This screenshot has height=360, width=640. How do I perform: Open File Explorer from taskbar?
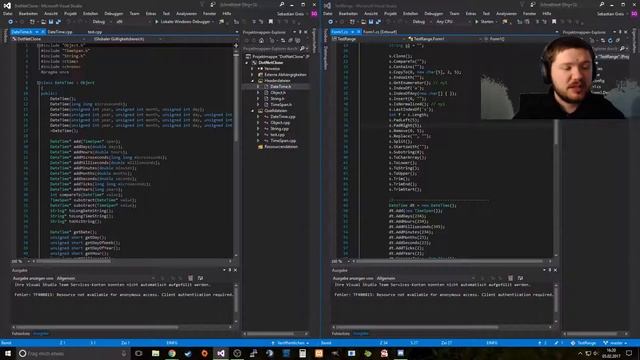156,353
